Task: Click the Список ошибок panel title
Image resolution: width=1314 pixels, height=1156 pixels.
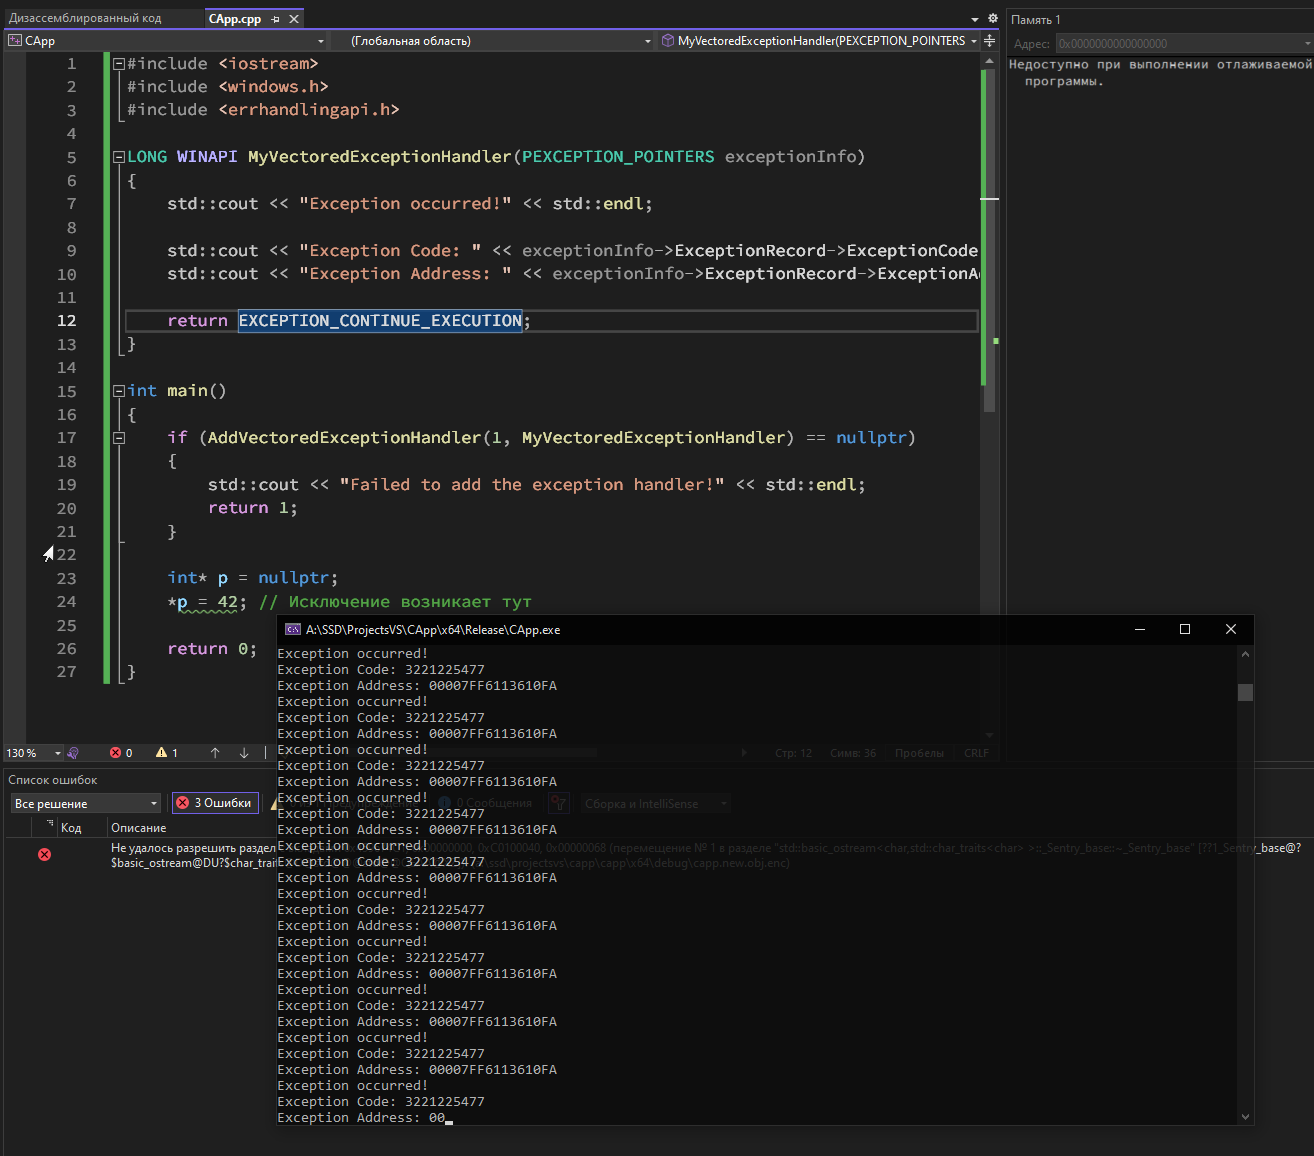Action: pos(53,780)
